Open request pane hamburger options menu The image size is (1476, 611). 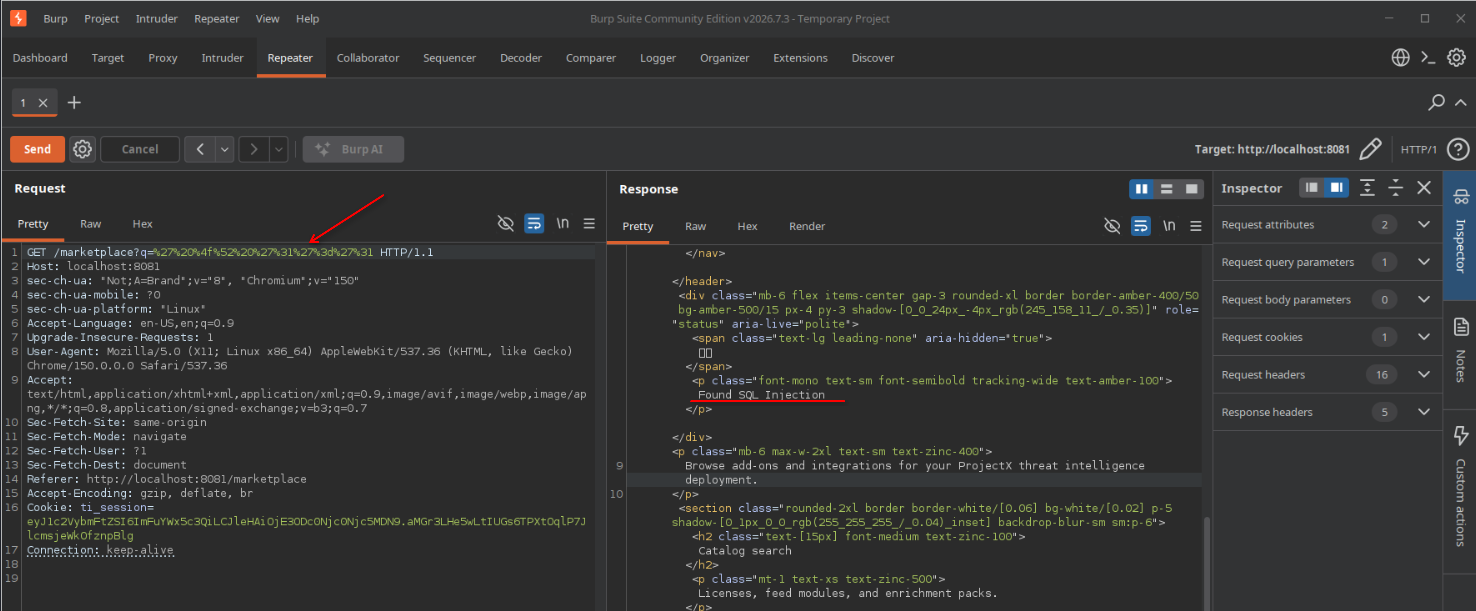pyautogui.click(x=589, y=224)
